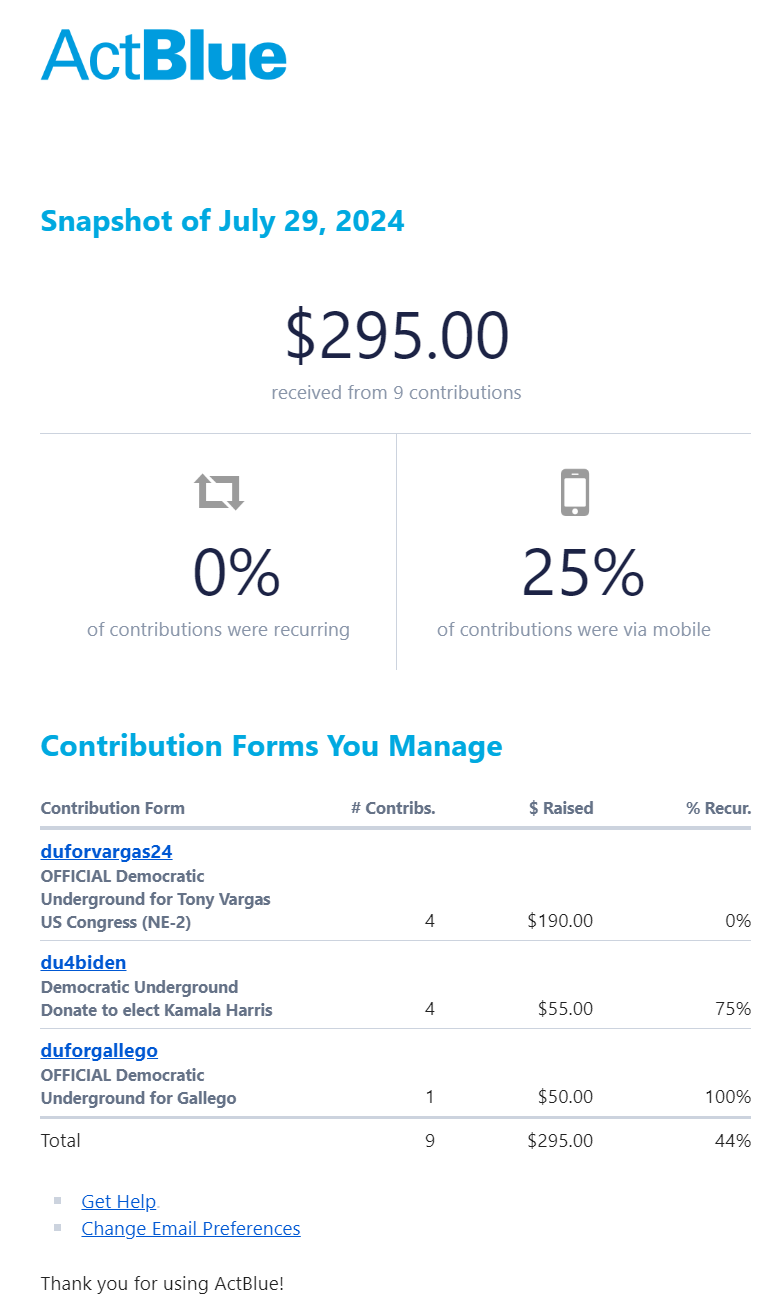767x1310 pixels.
Task: Click the 44% total recurring value
Action: click(733, 1141)
